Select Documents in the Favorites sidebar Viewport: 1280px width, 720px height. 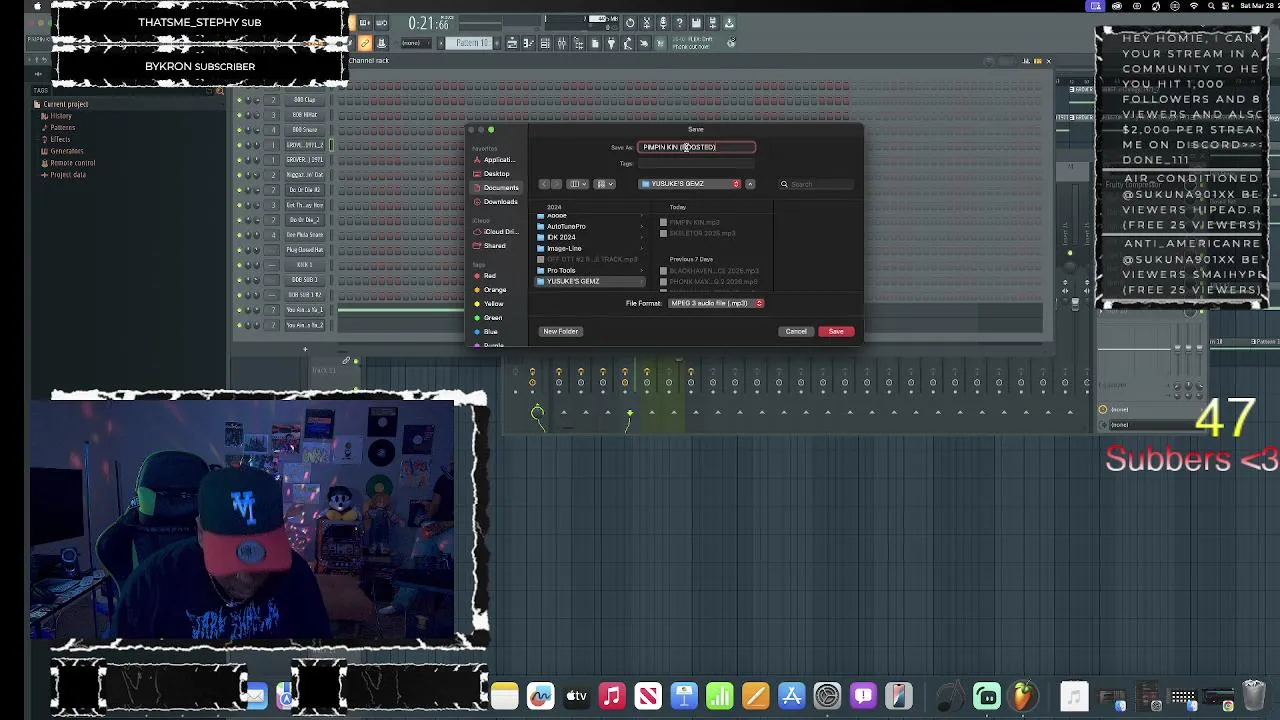point(496,188)
